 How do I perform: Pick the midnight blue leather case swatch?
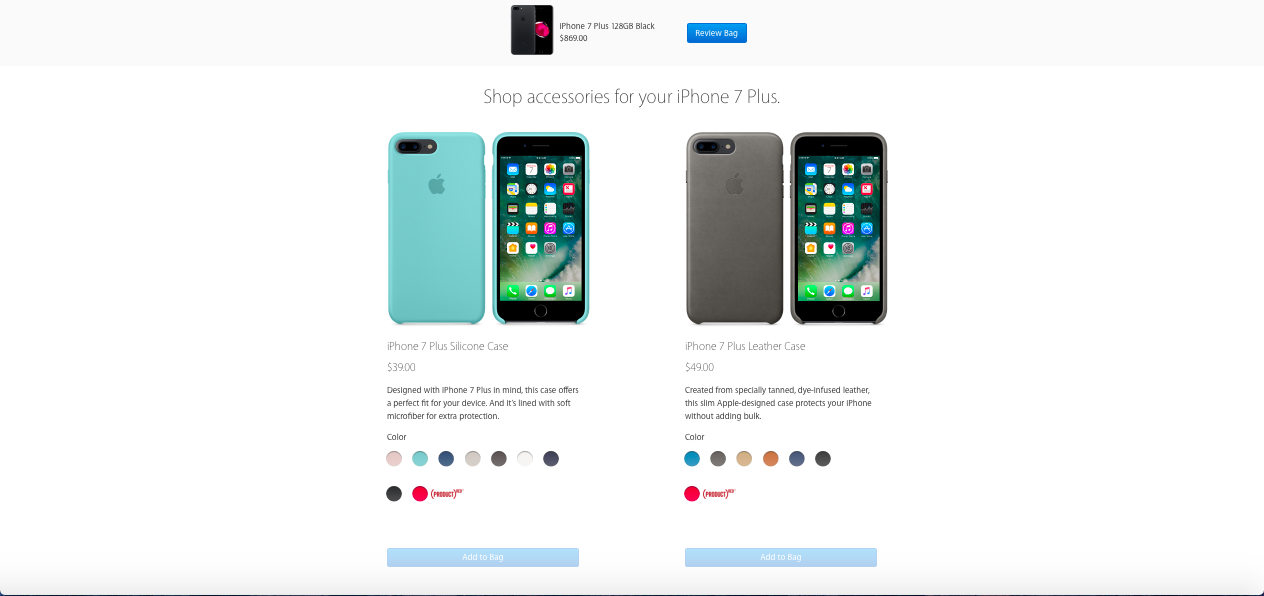[797, 459]
